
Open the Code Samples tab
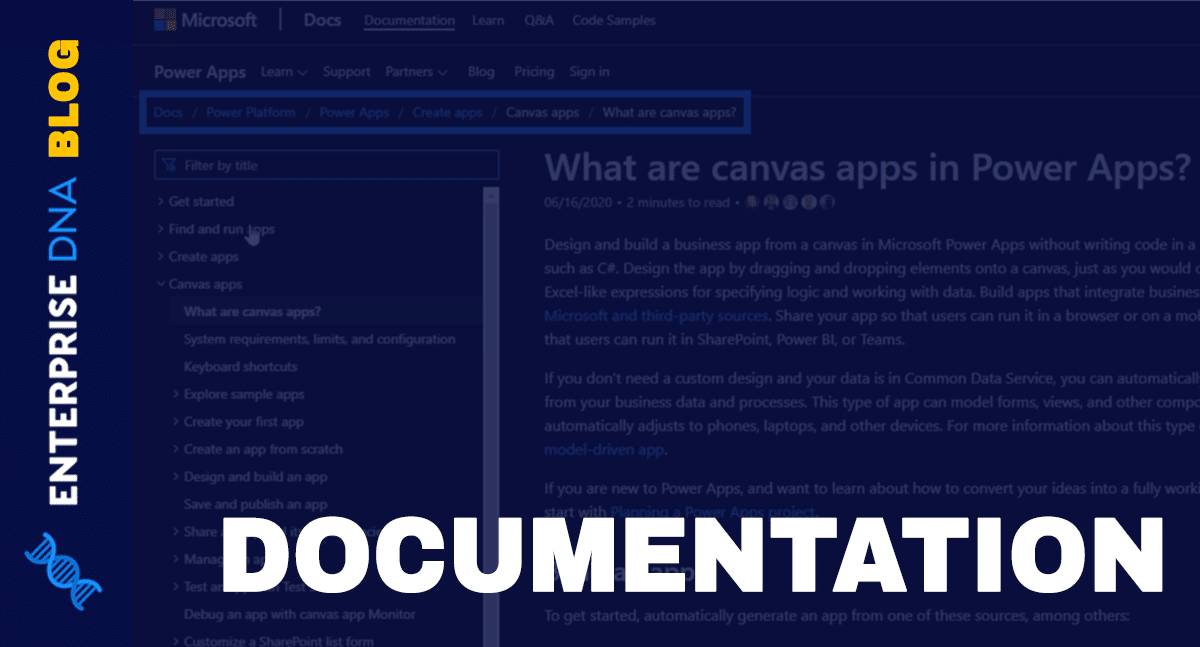point(614,20)
